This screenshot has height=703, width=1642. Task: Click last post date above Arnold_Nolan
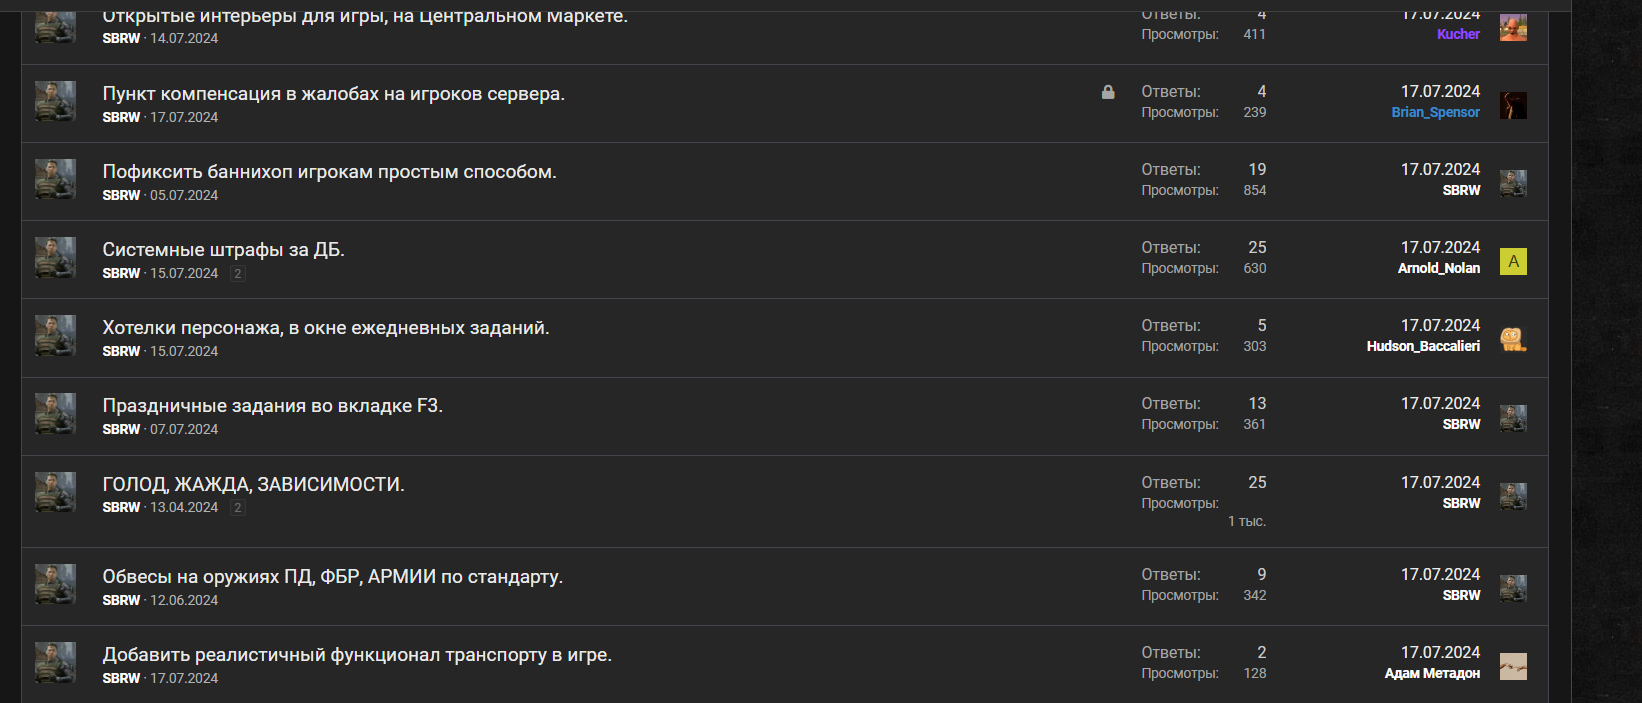1440,247
